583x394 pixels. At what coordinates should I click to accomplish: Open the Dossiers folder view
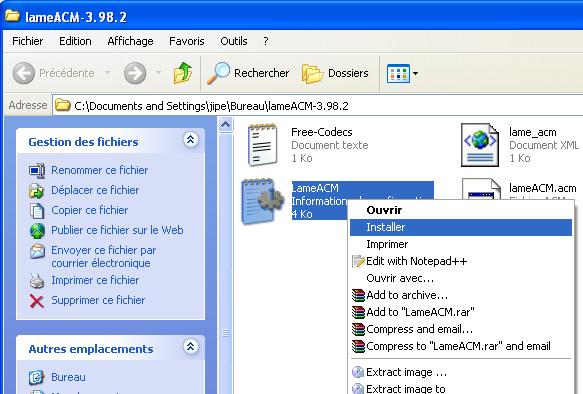pos(335,73)
